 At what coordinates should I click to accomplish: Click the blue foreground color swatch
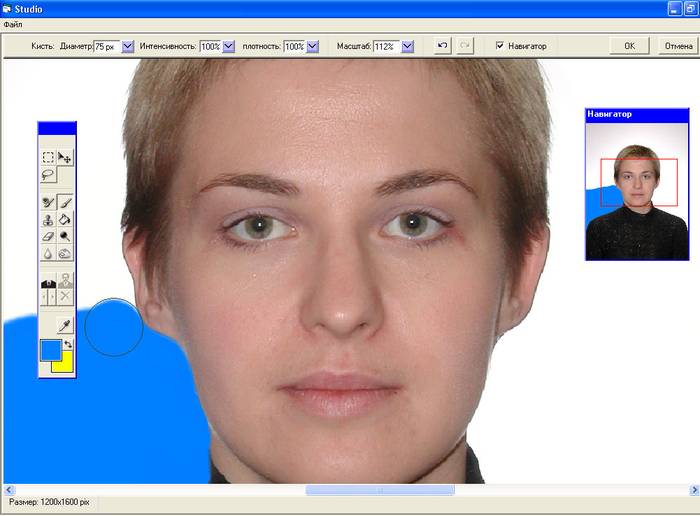point(49,350)
